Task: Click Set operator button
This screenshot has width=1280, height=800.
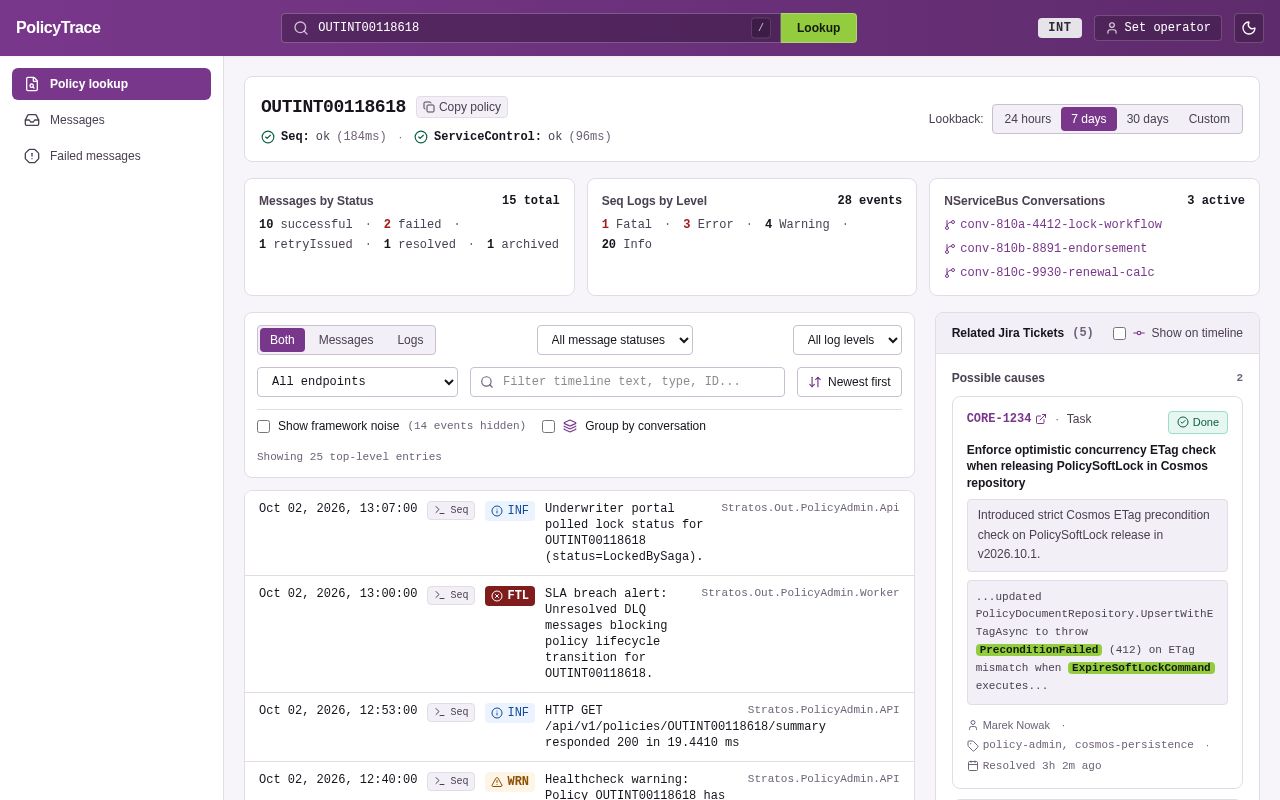Action: (x=1158, y=28)
